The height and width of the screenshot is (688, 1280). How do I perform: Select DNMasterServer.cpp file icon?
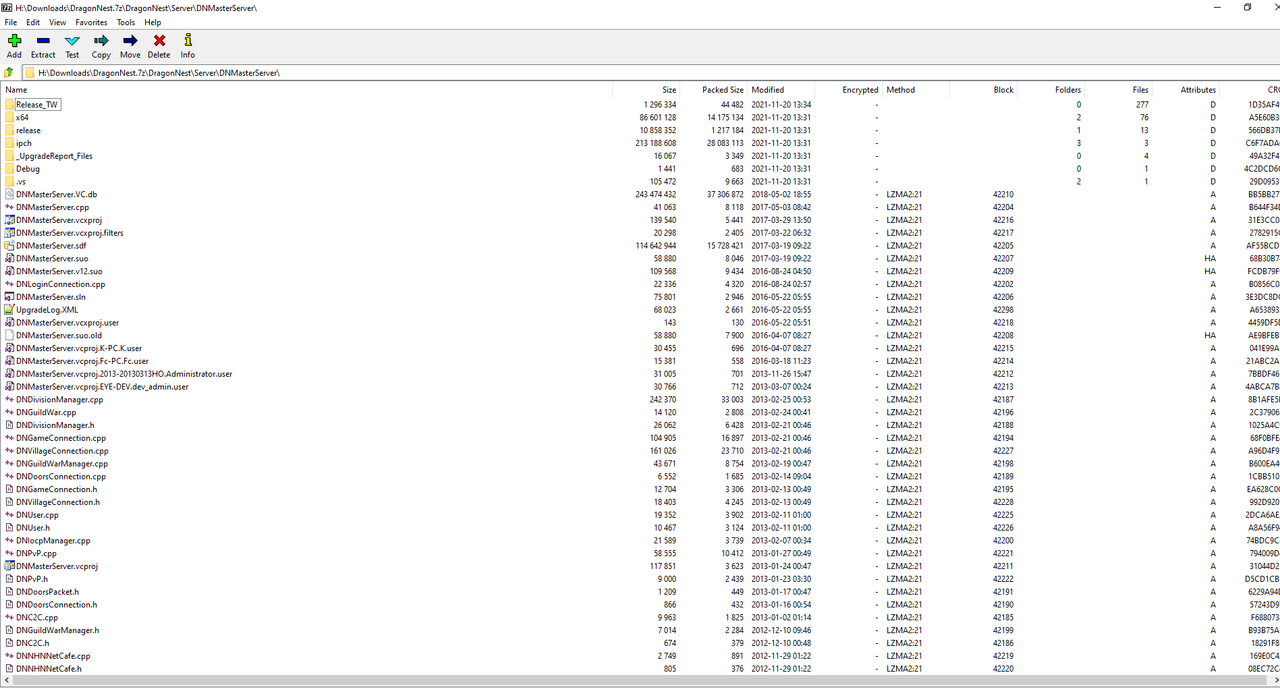click(9, 207)
